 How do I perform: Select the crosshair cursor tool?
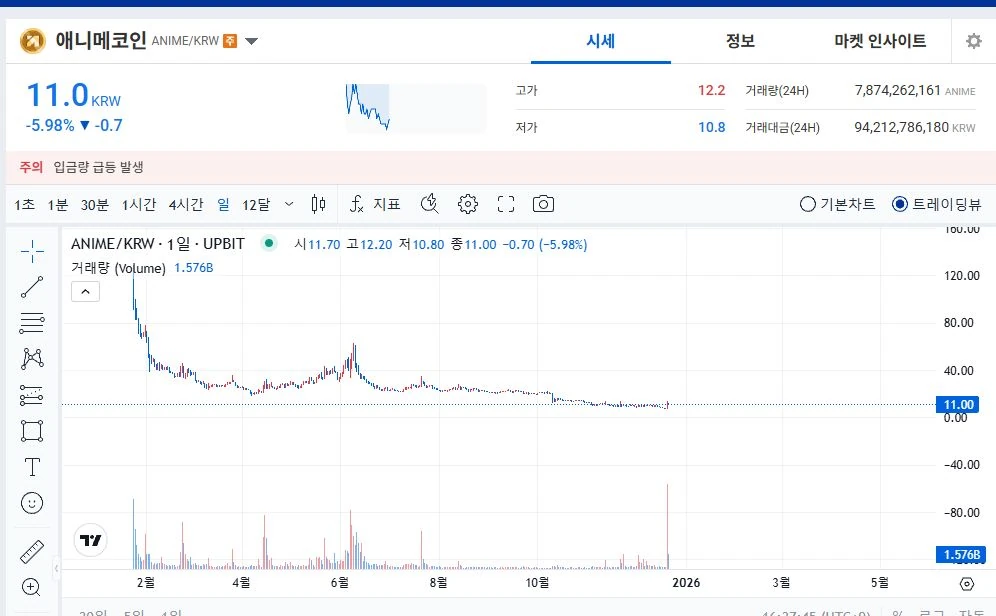[x=32, y=251]
